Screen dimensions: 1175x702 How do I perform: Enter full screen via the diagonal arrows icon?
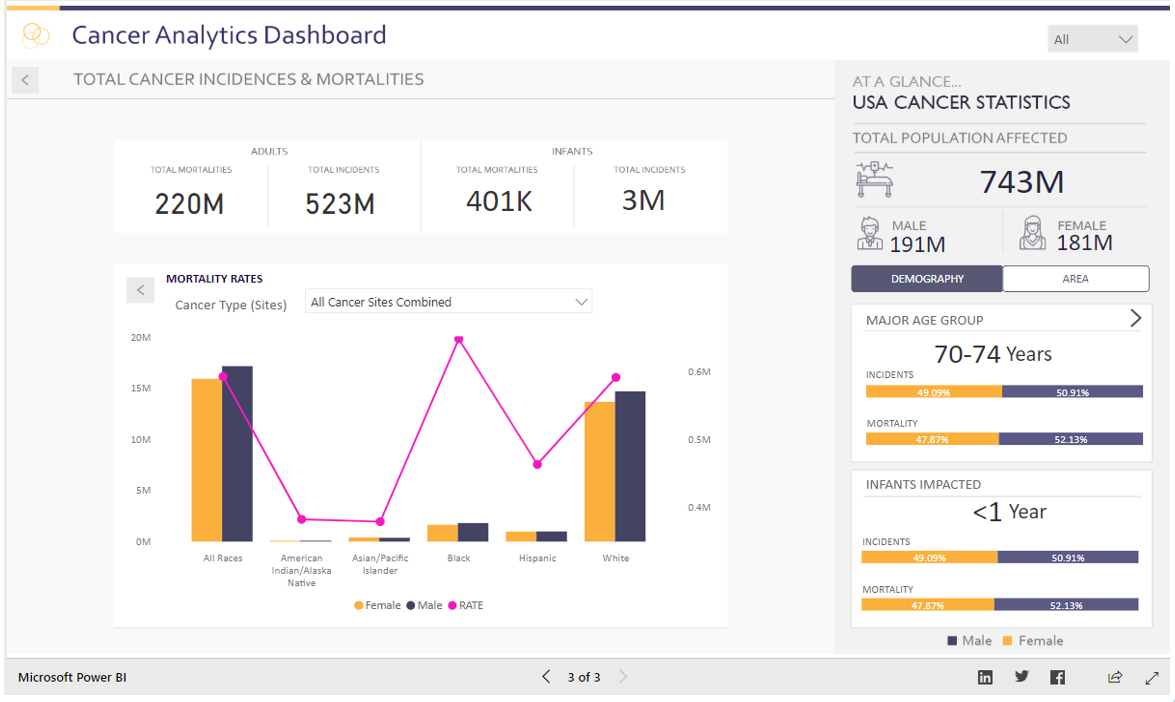point(1150,677)
